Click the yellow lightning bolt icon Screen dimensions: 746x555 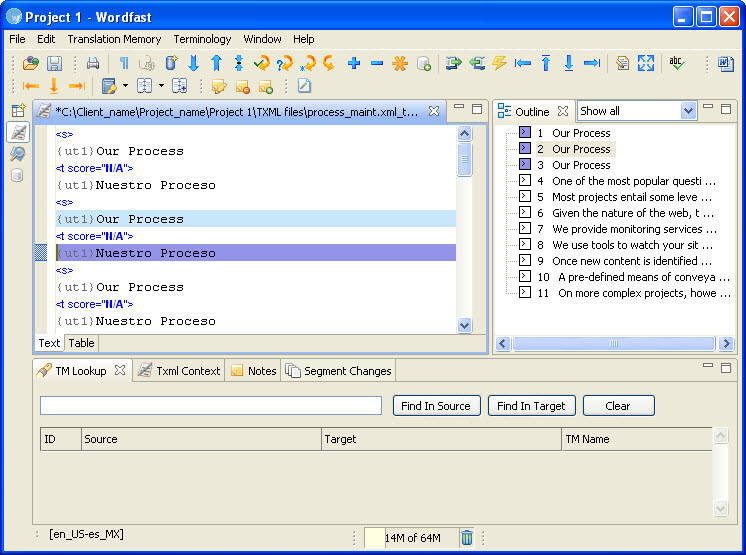pos(499,63)
